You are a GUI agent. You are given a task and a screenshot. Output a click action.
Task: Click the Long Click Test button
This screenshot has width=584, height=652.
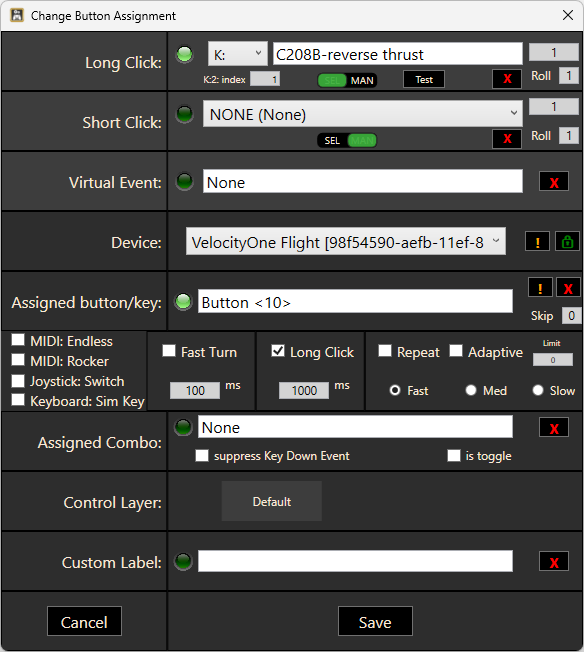[424, 79]
